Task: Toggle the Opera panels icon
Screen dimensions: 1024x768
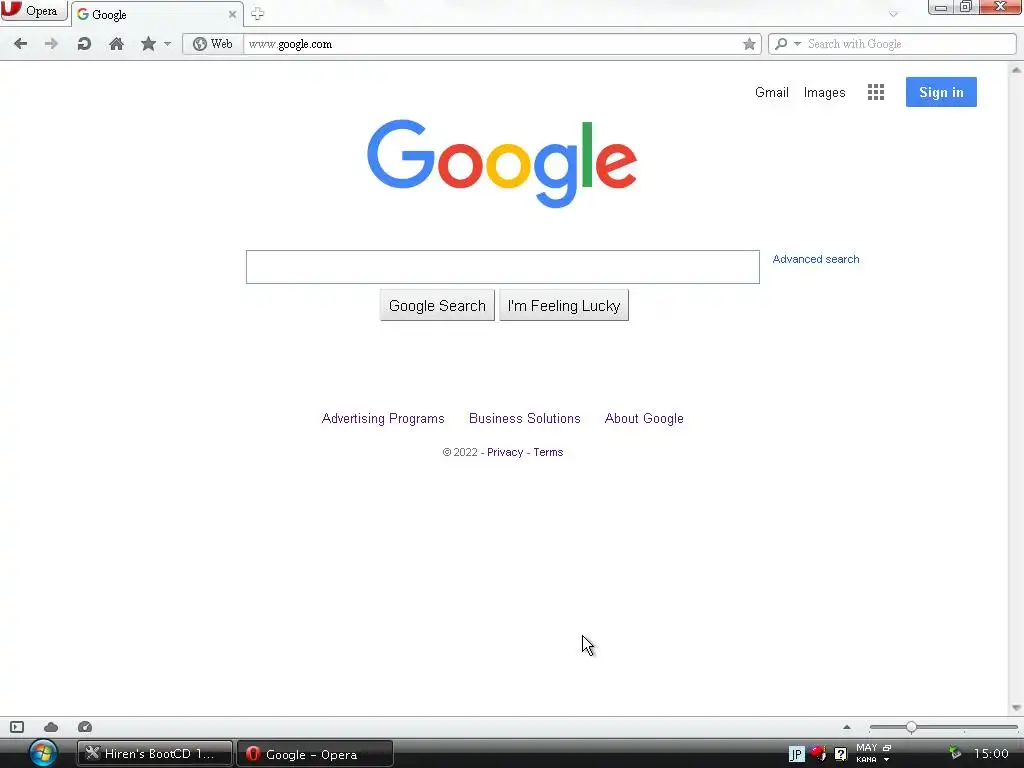Action: pos(17,727)
